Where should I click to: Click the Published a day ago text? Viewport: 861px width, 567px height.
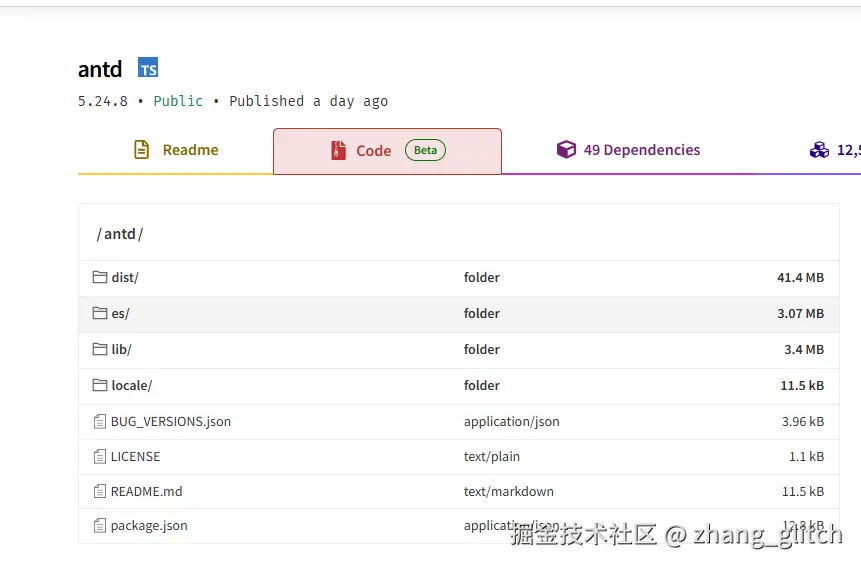pos(309,102)
